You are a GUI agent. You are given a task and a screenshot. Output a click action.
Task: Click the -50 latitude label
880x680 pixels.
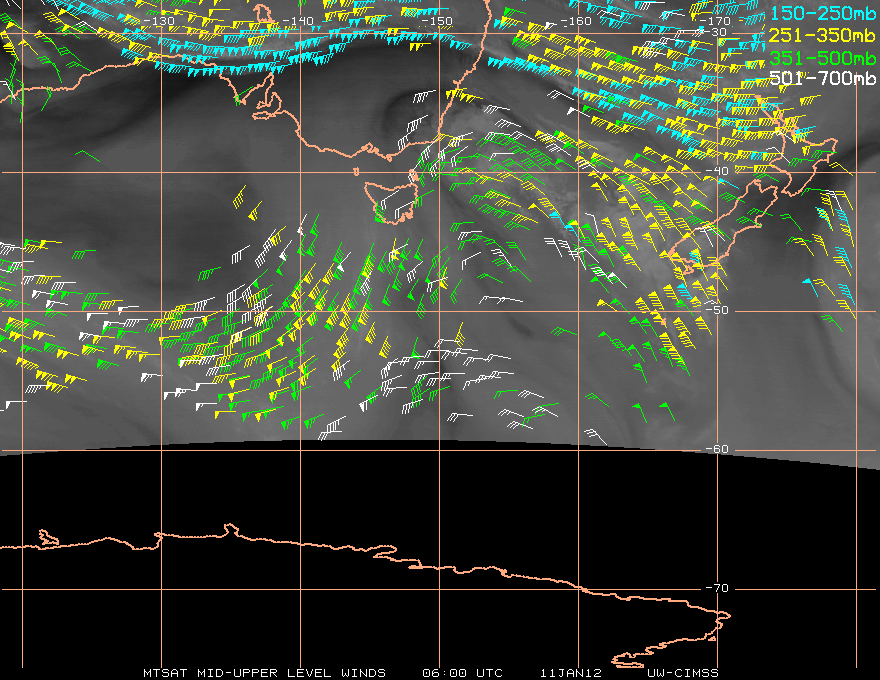[717, 310]
